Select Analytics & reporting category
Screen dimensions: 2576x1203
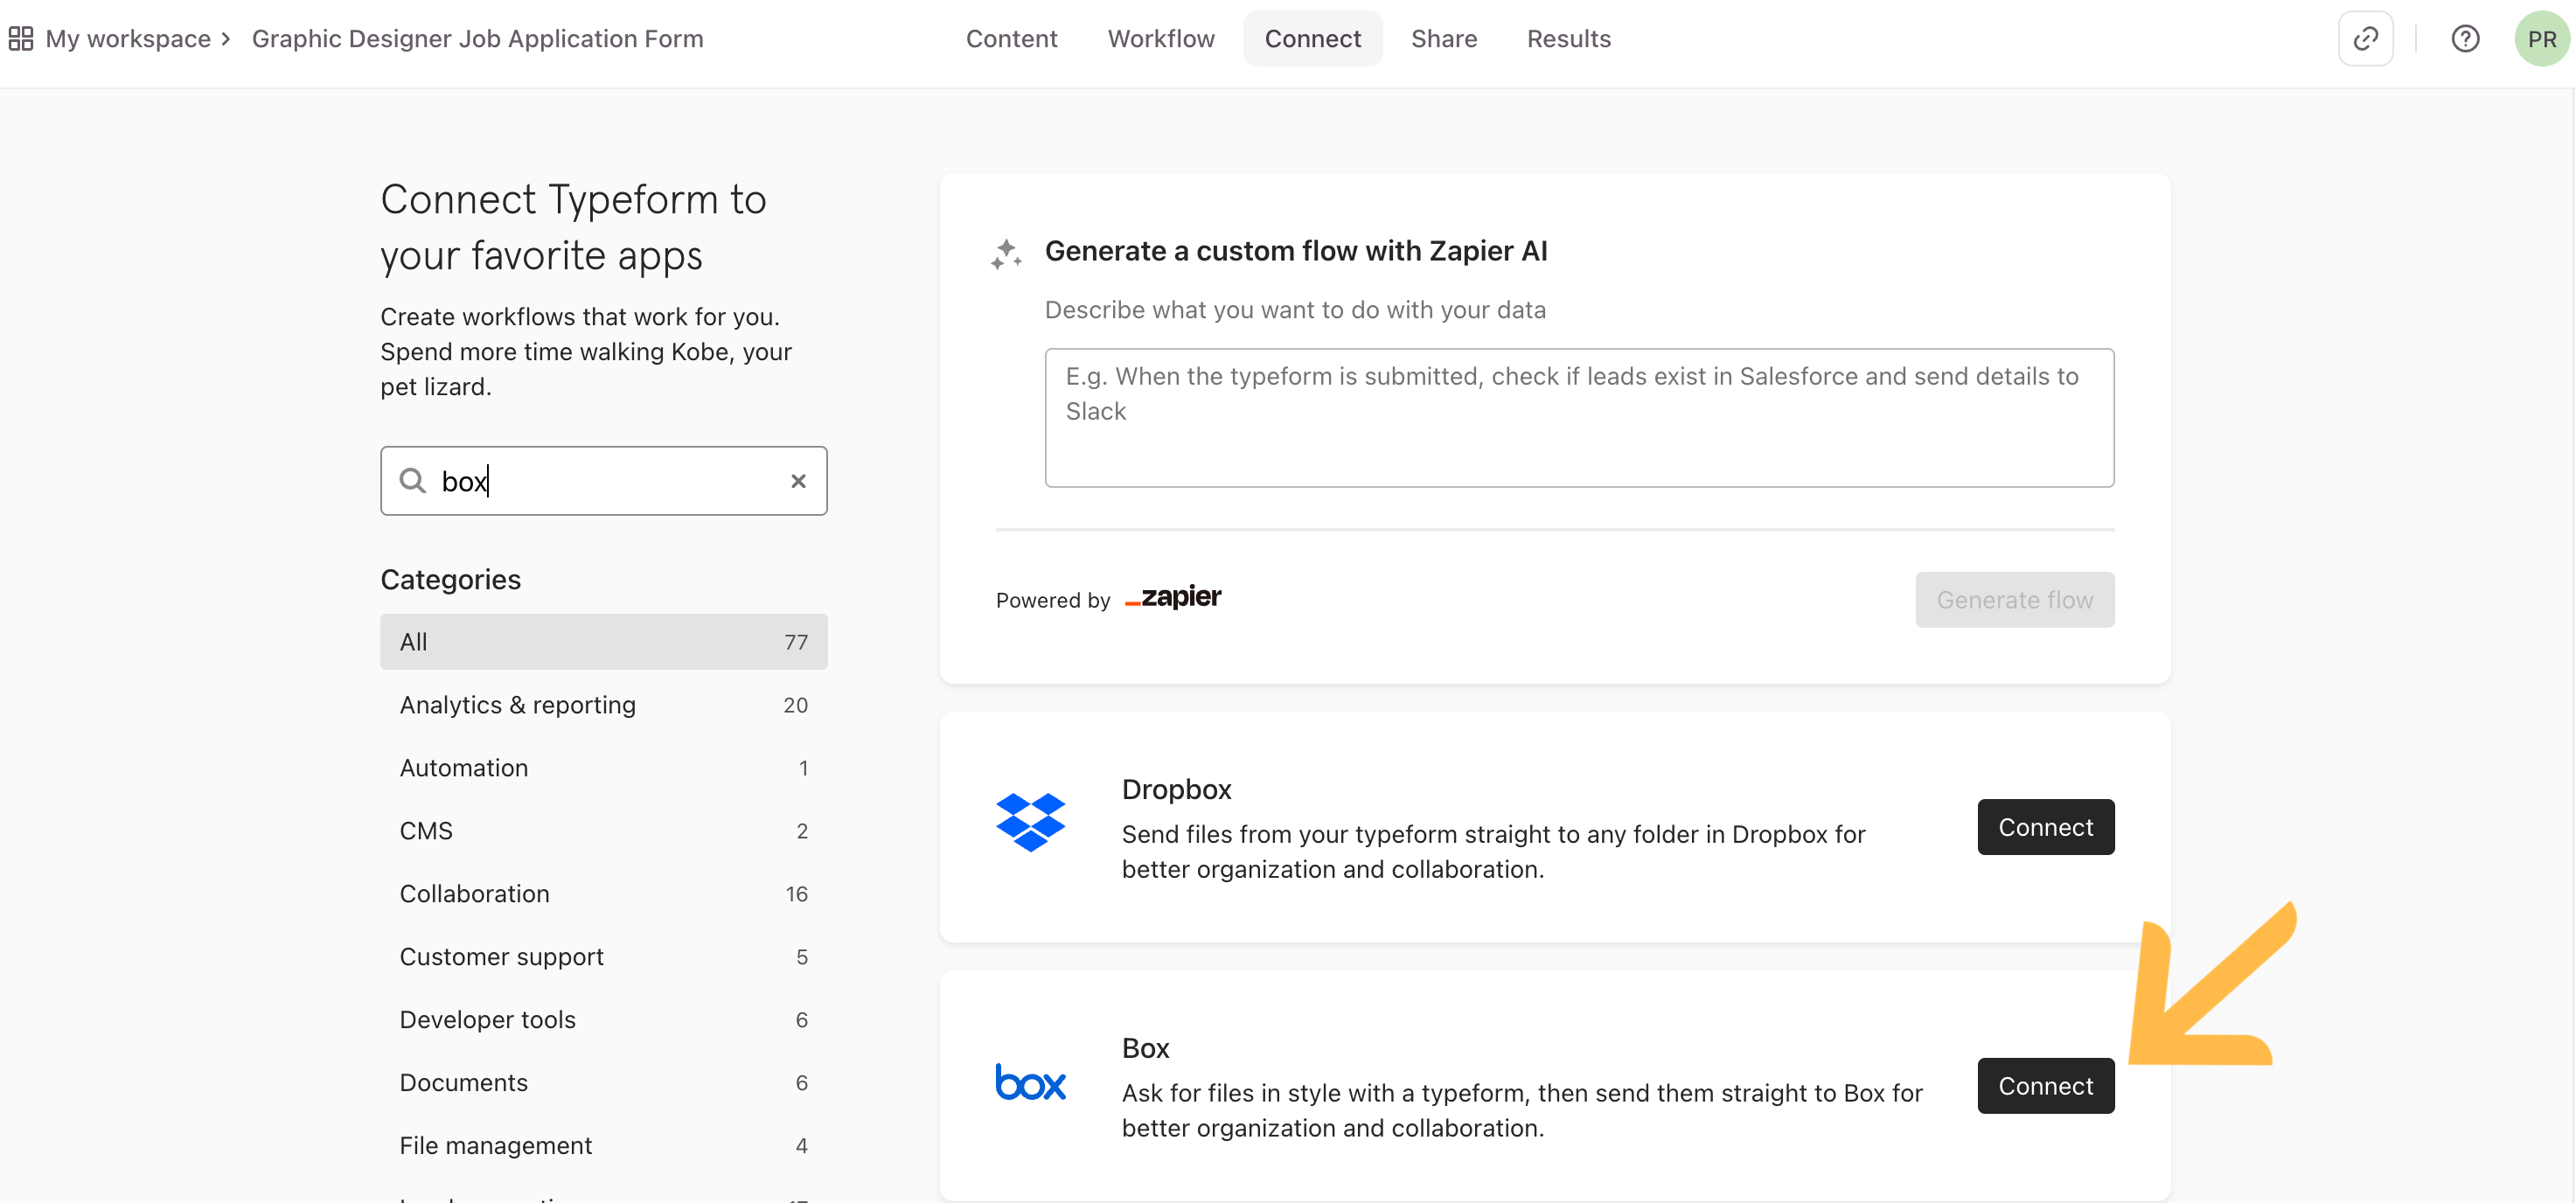point(604,705)
